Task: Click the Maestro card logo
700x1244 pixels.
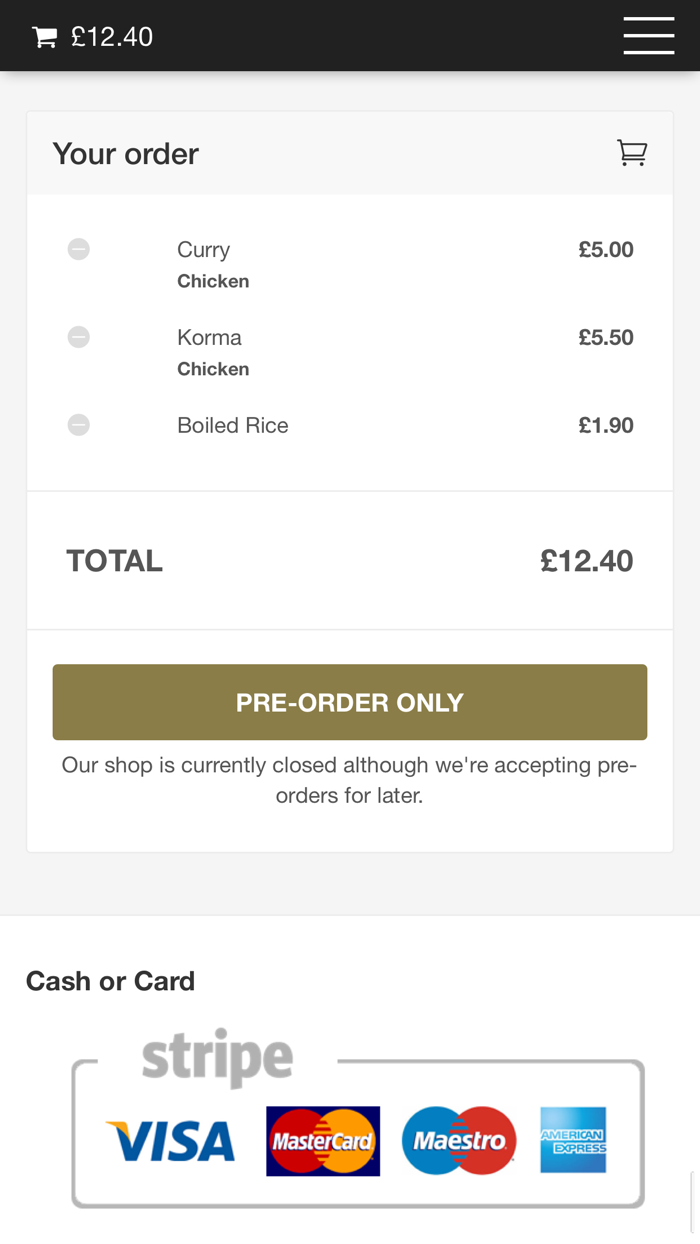Action: [459, 1141]
